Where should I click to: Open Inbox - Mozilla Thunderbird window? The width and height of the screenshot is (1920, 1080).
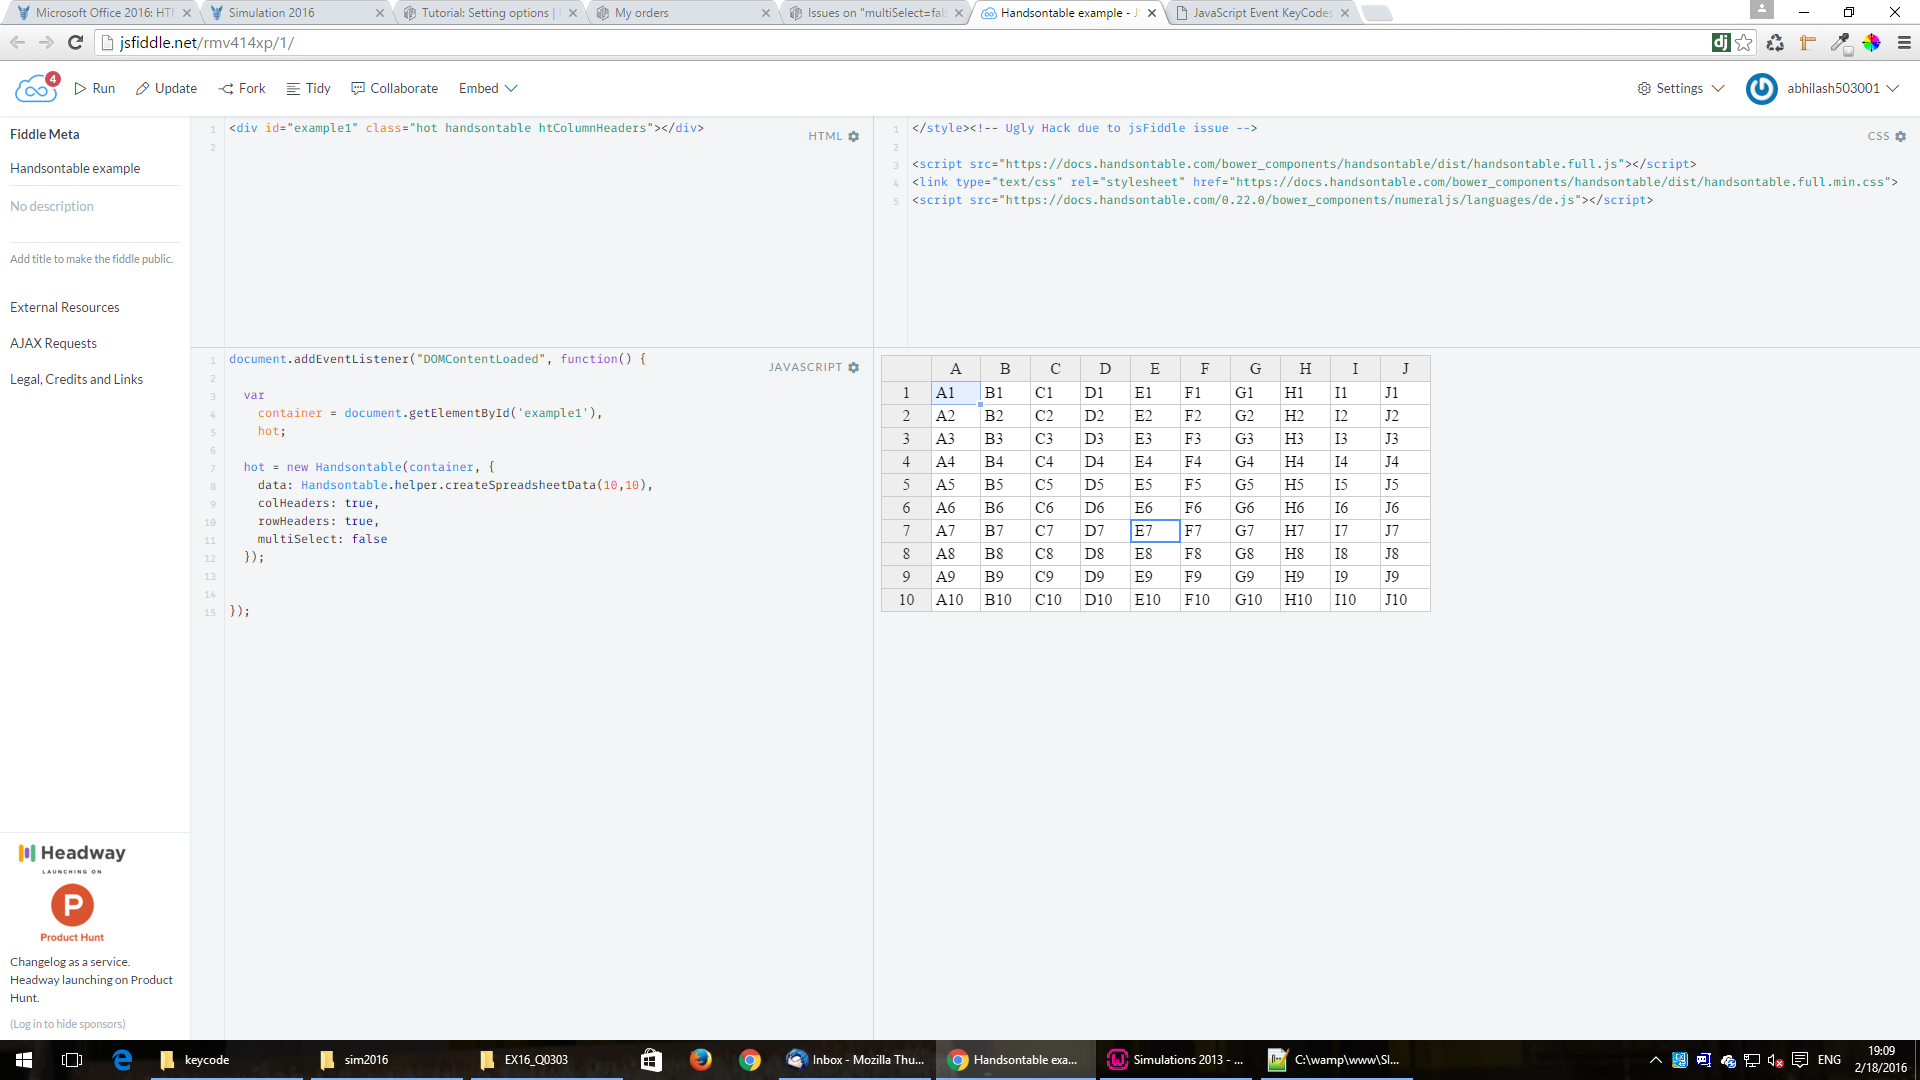(855, 1060)
